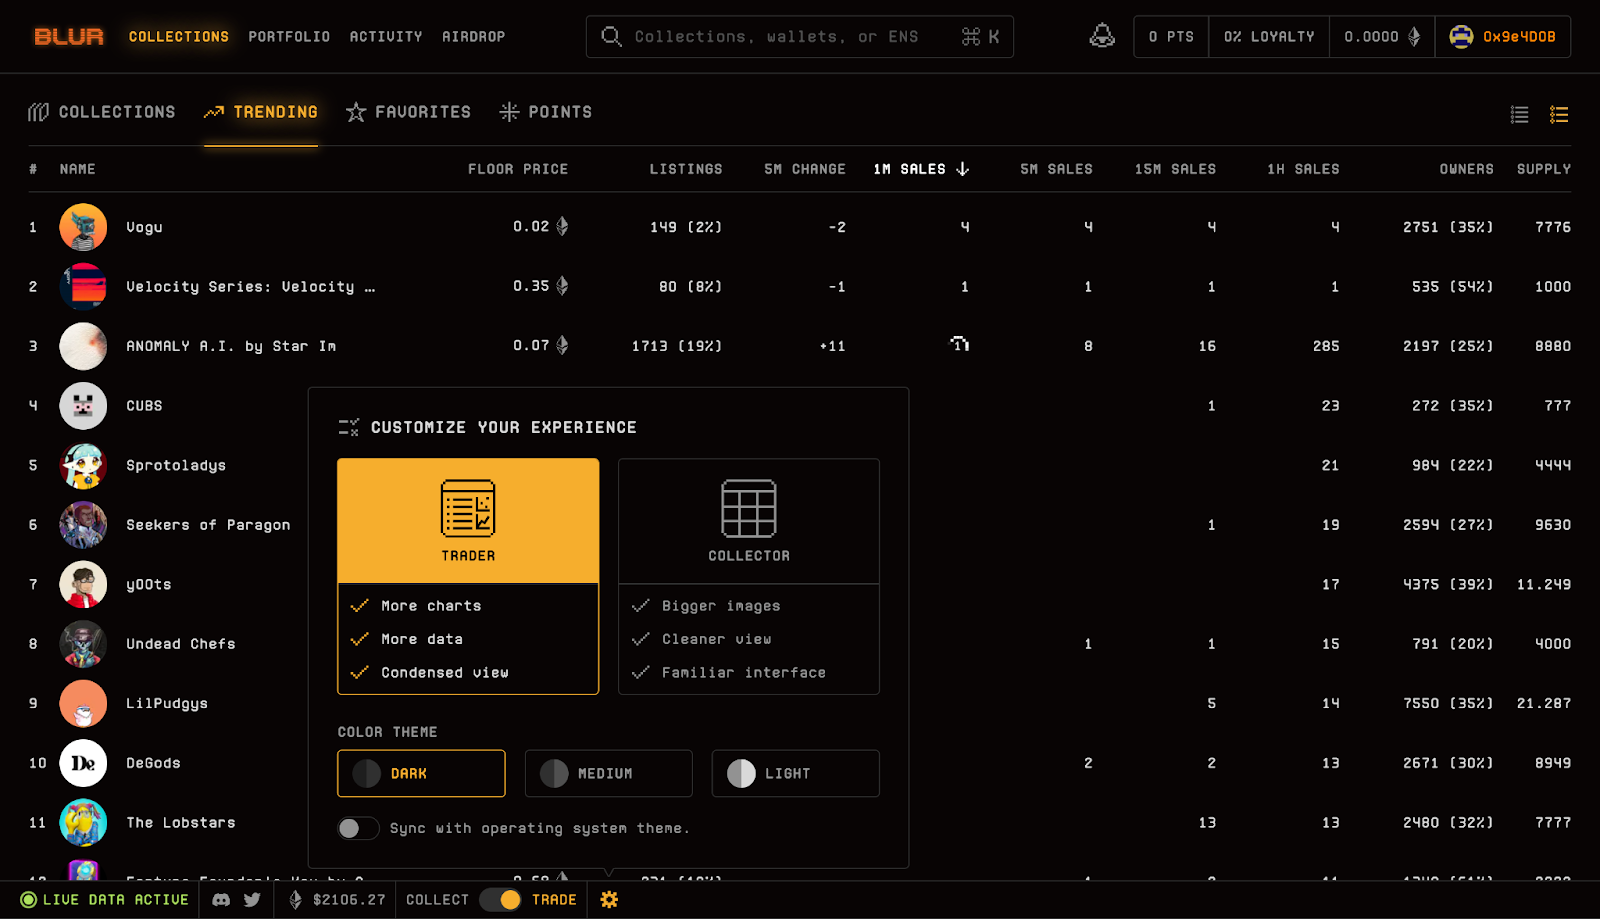Viewport: 1600px width, 919px height.
Task: Click the search magnifier icon
Action: (x=611, y=37)
